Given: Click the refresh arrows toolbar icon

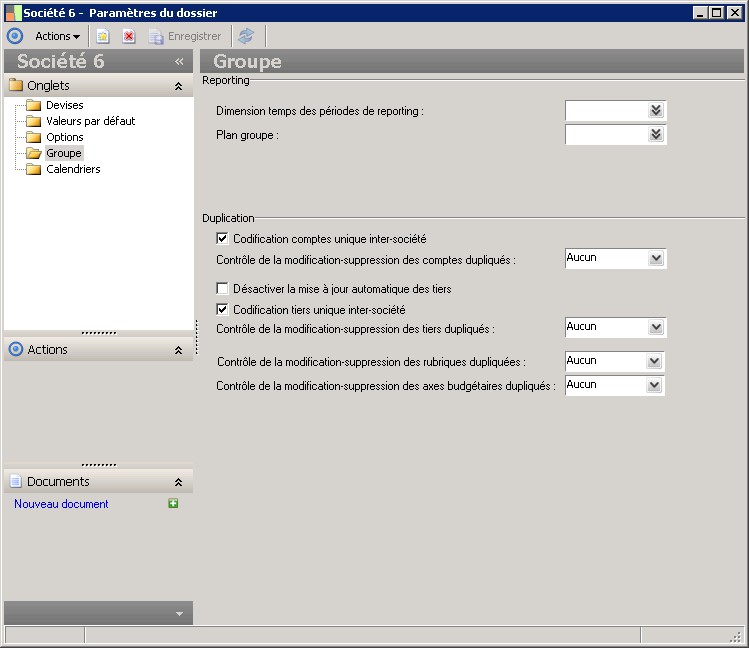Looking at the screenshot, I should pyautogui.click(x=246, y=36).
